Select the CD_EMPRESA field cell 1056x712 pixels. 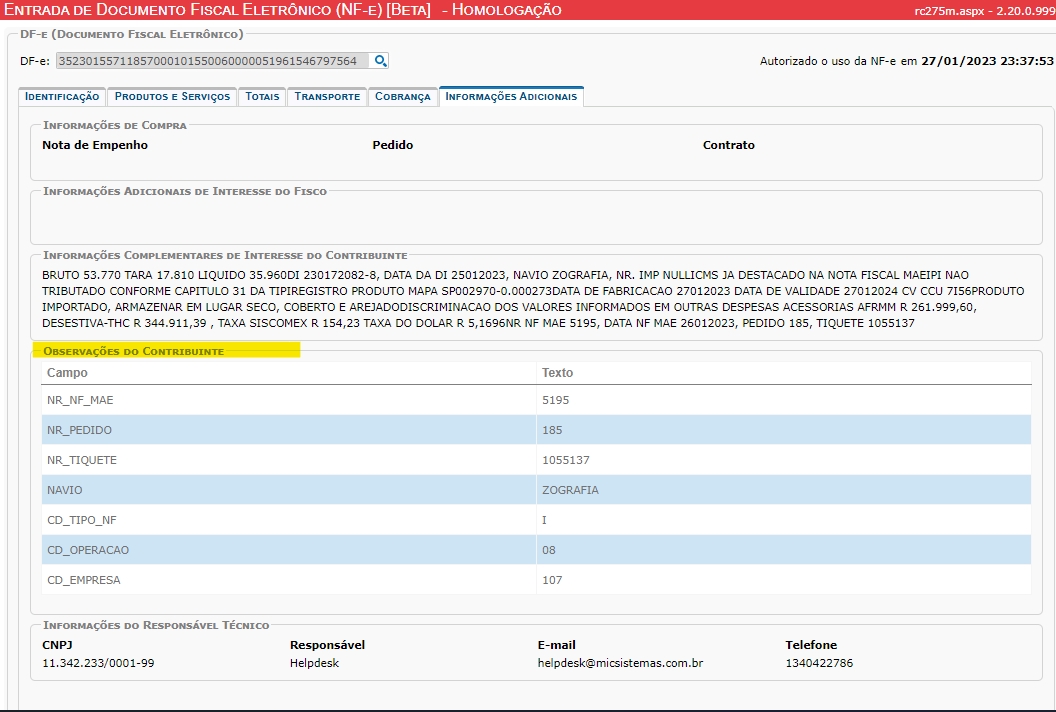click(x=289, y=580)
